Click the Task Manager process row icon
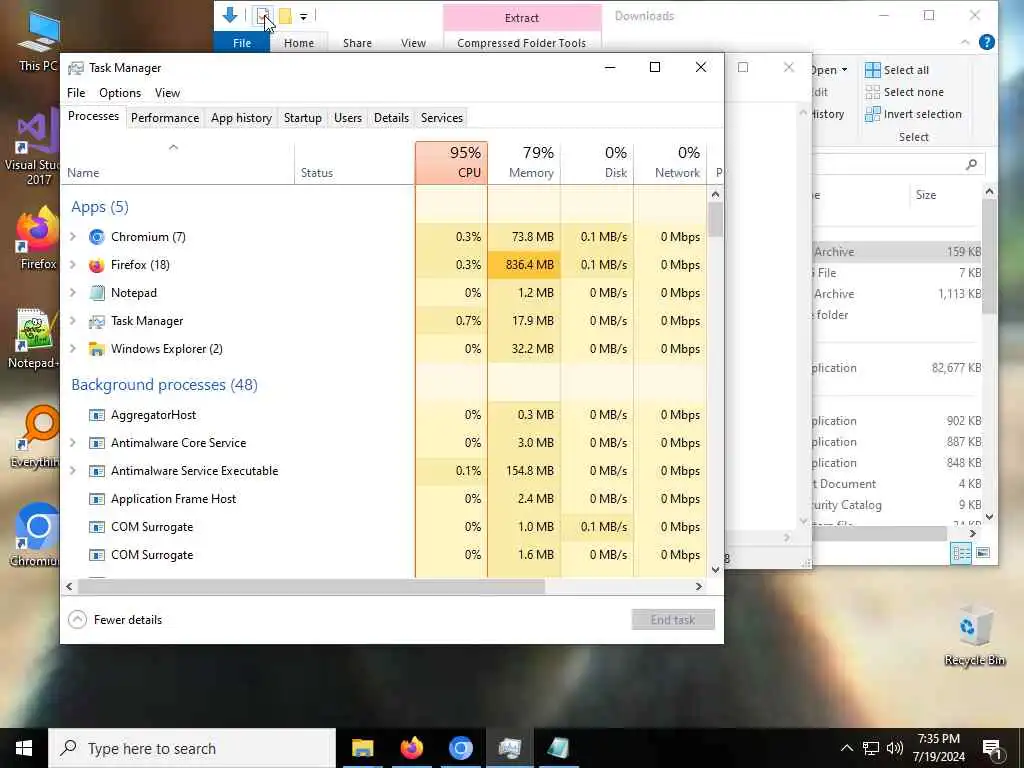Viewport: 1024px width, 768px height. click(97, 321)
